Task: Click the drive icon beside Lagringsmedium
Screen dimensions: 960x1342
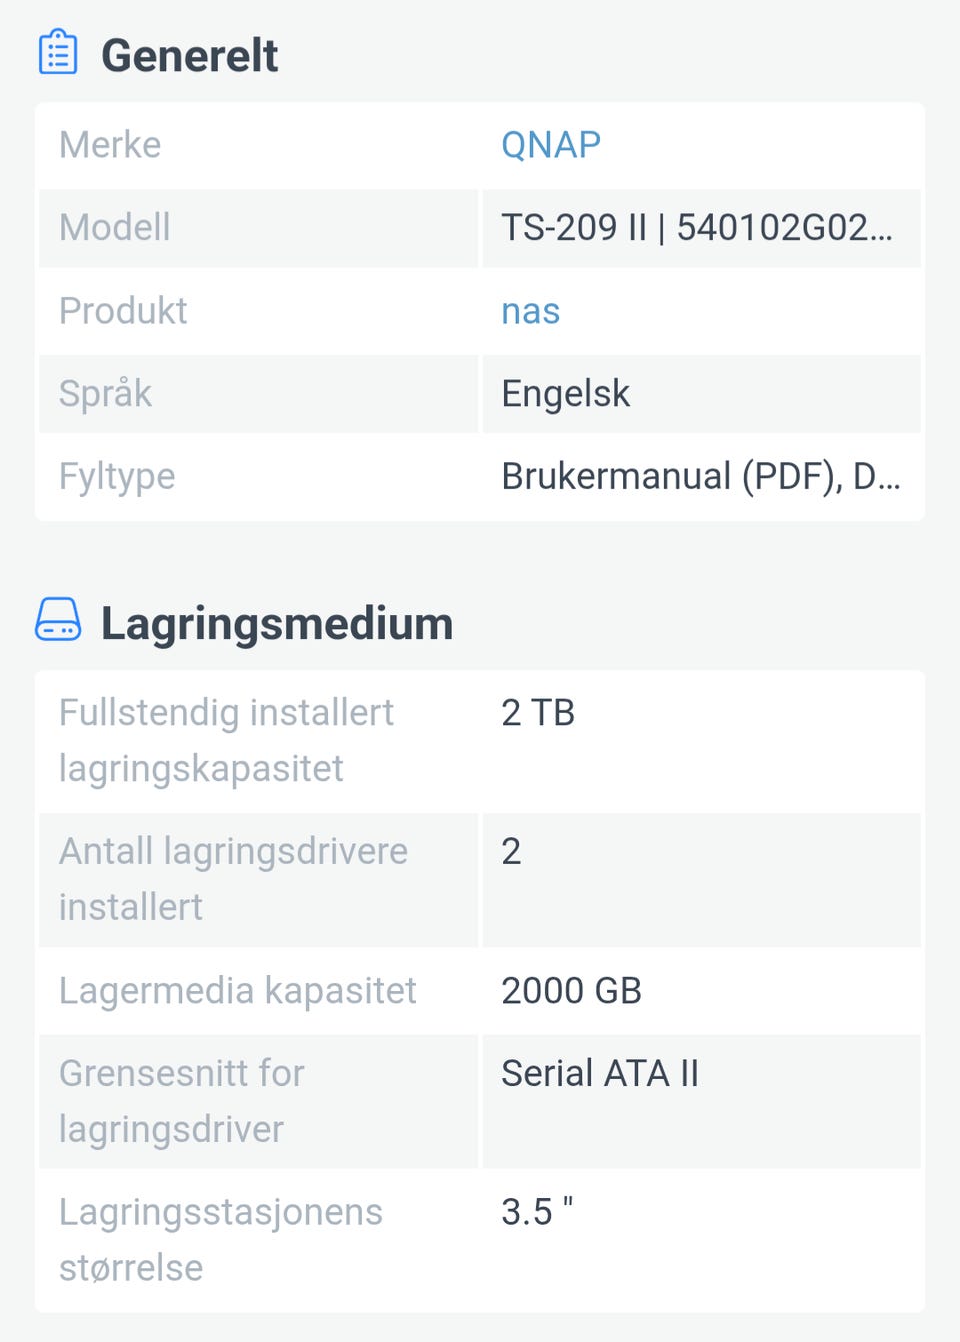Action: (58, 620)
